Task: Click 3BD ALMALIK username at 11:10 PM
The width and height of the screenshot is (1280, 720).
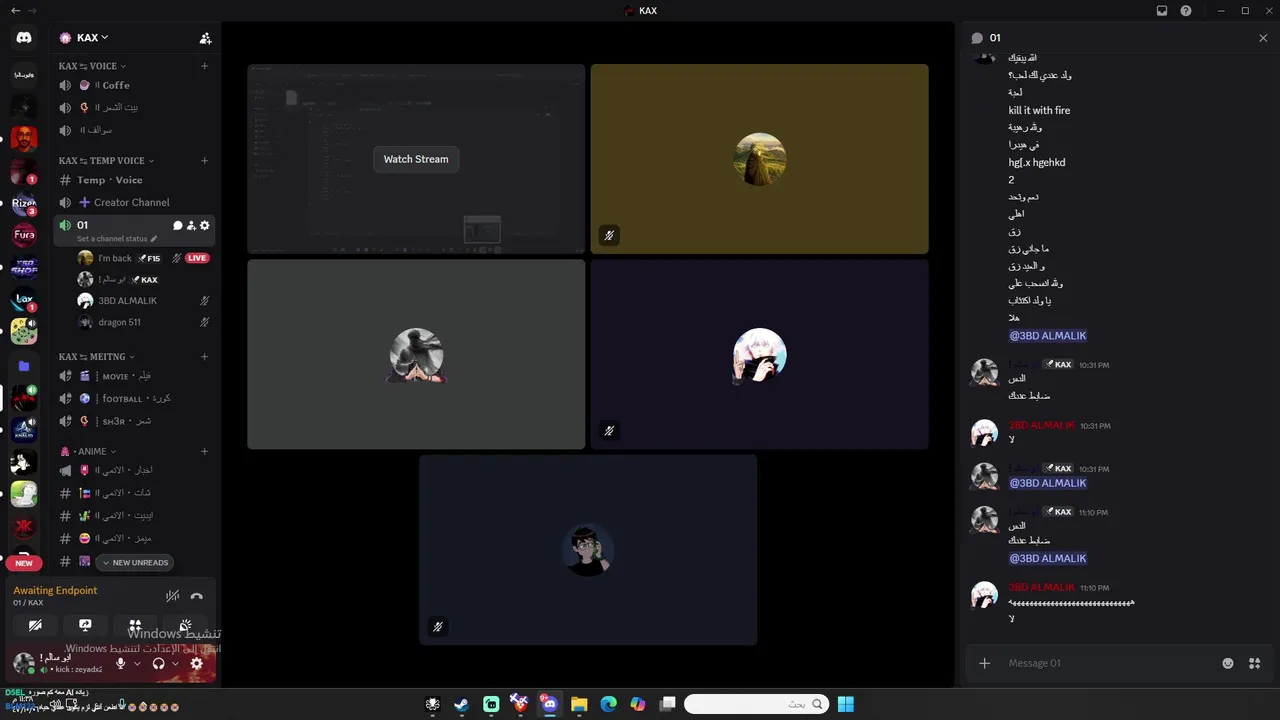Action: 1041,587
